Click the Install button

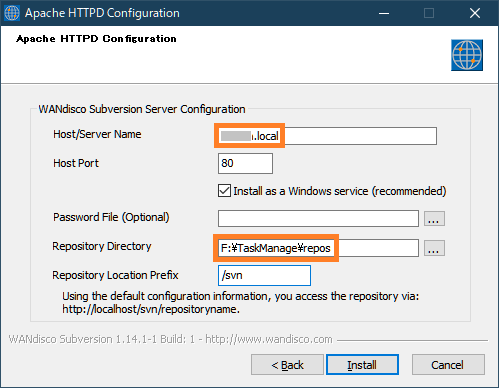click(362, 365)
